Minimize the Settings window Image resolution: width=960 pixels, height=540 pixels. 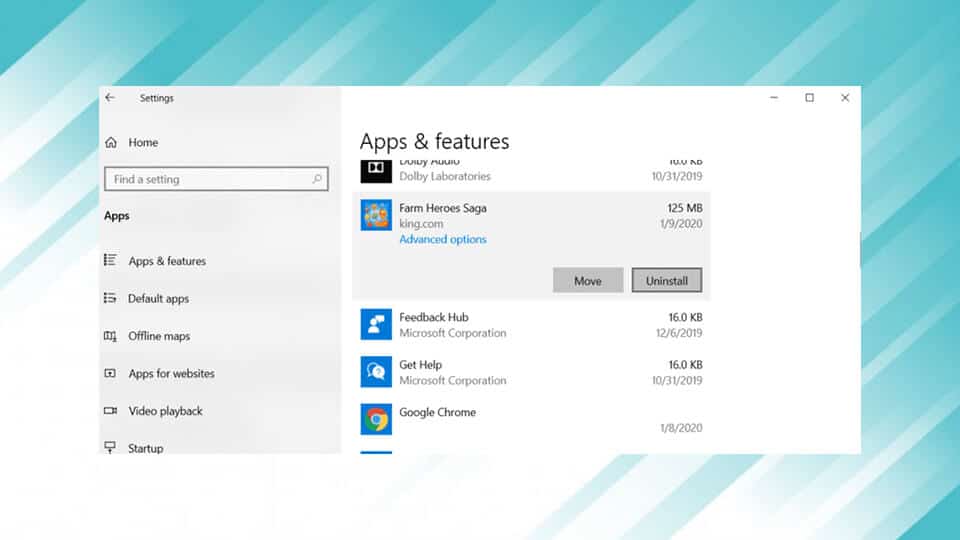pyautogui.click(x=774, y=97)
